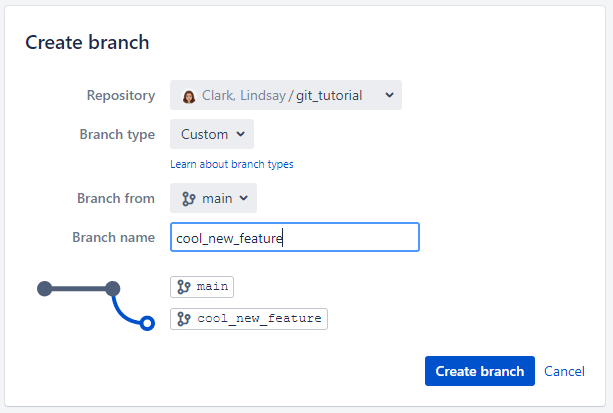Click the blue open circle branch node
This screenshot has width=613, height=413.
(147, 323)
